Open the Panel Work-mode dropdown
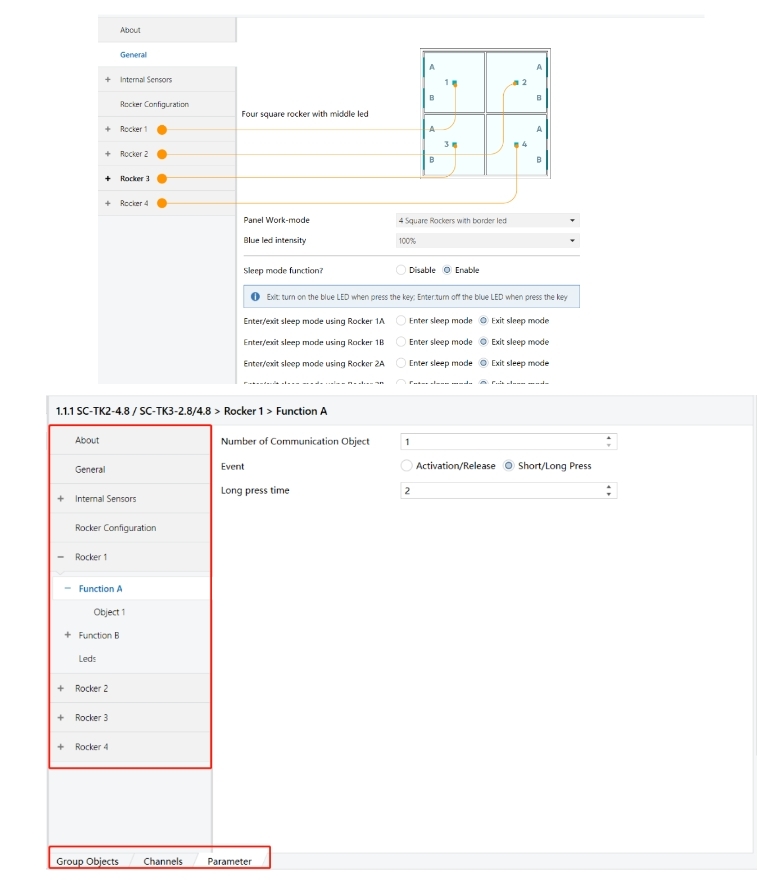The image size is (769, 892). [487, 220]
